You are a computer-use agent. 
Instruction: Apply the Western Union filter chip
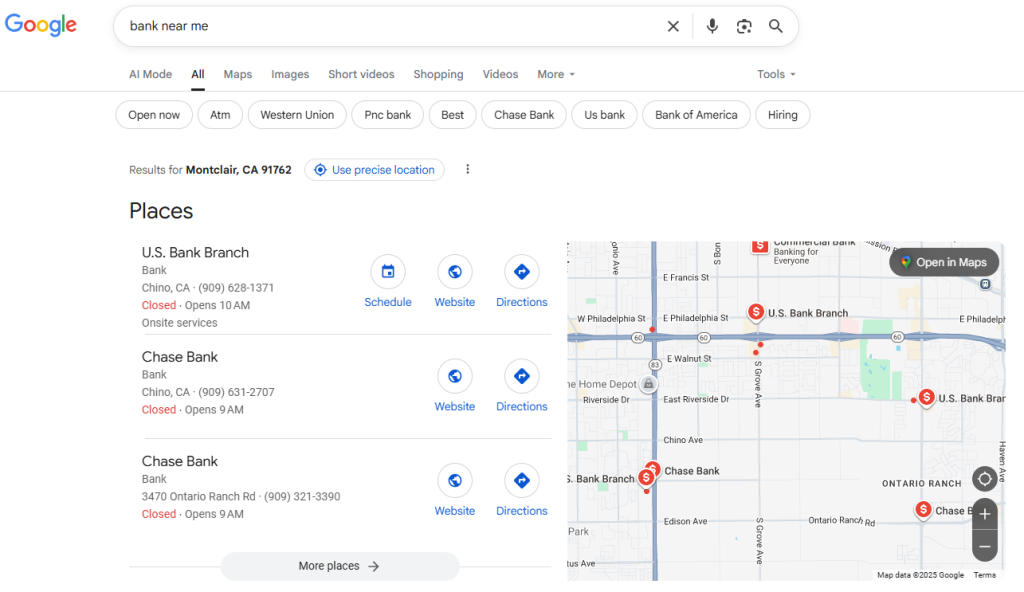[x=297, y=115]
